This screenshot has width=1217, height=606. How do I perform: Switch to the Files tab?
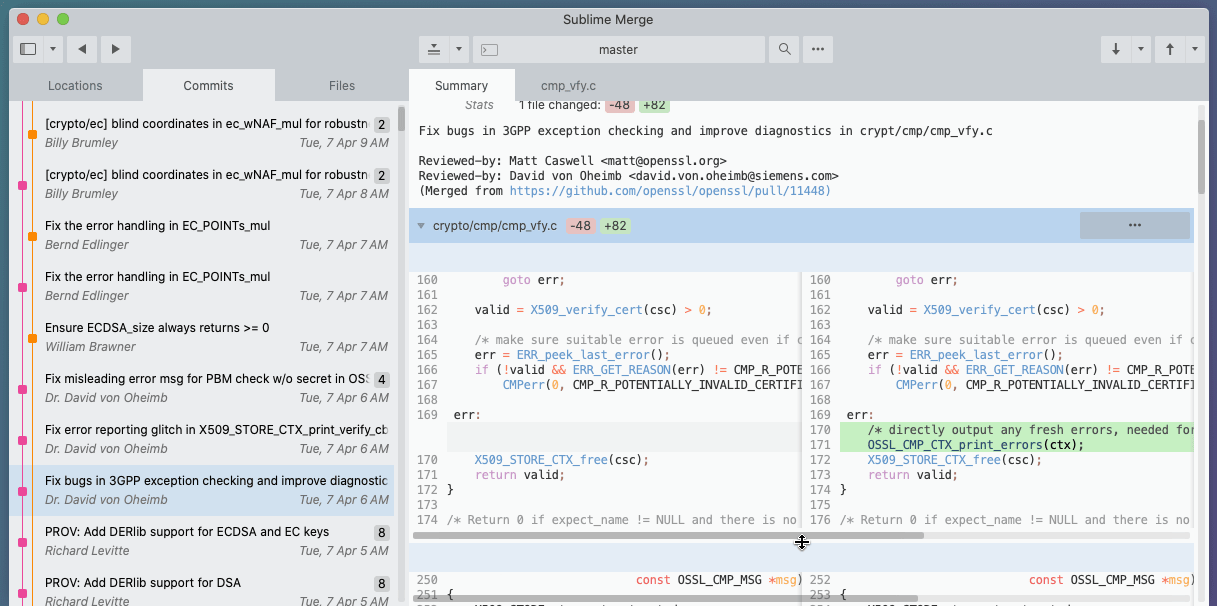pos(341,85)
